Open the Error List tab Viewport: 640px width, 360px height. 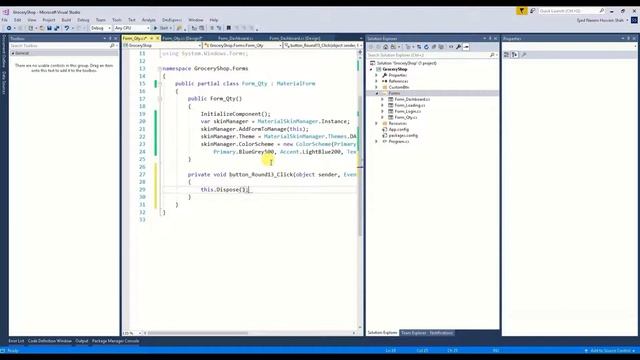(x=16, y=341)
